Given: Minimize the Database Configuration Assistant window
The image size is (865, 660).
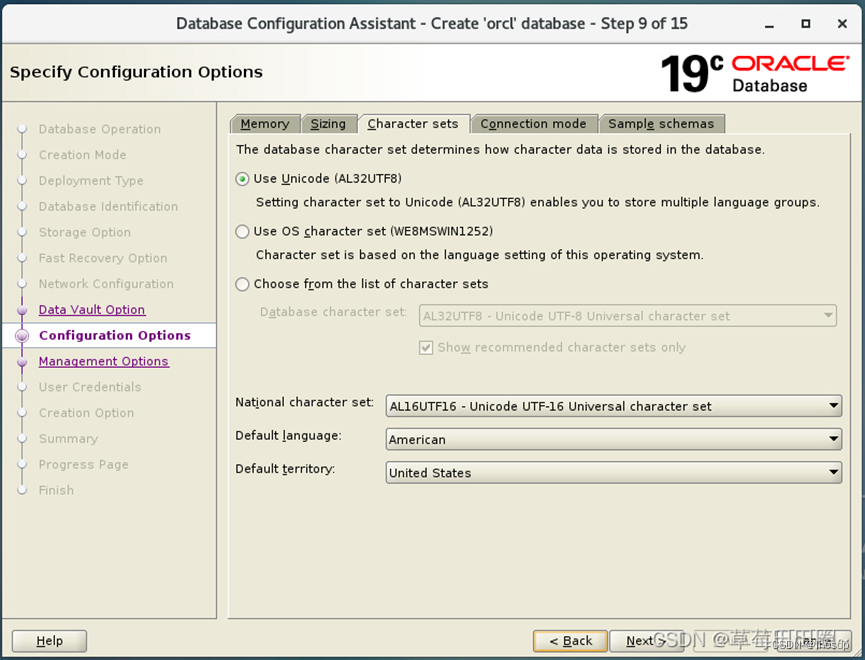Looking at the screenshot, I should coord(770,24).
